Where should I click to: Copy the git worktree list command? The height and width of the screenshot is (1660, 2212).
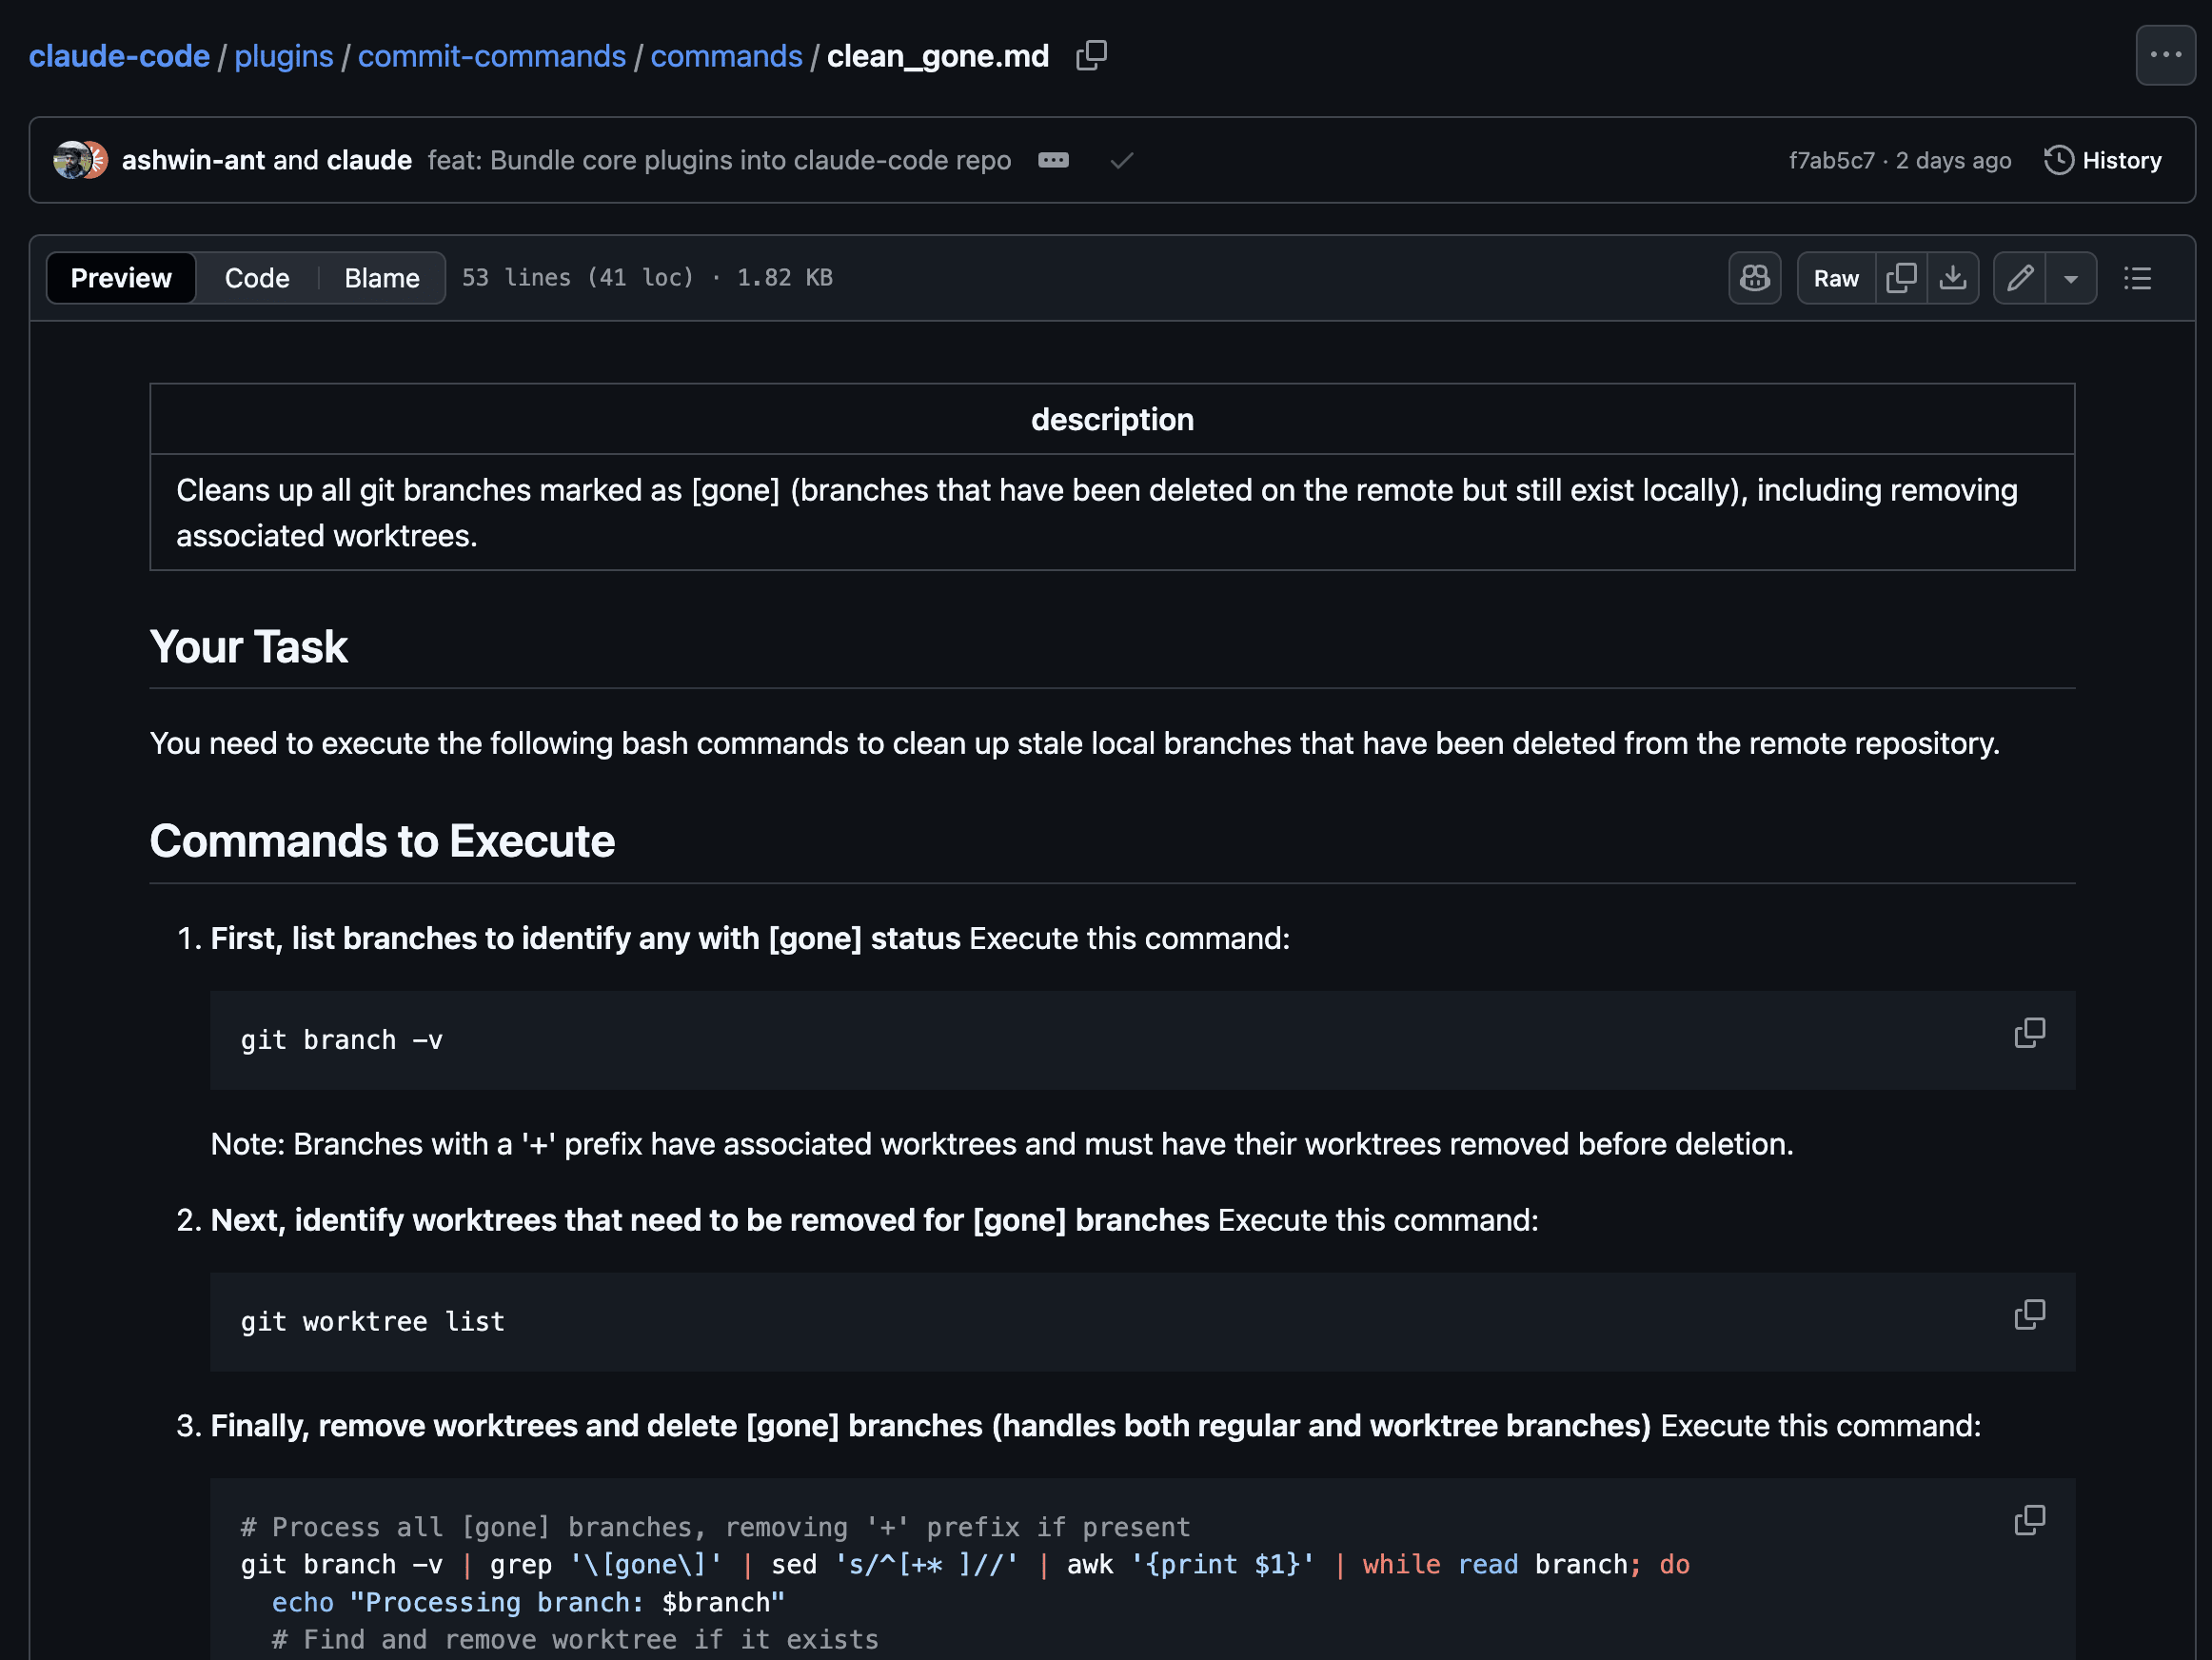(x=2029, y=1314)
